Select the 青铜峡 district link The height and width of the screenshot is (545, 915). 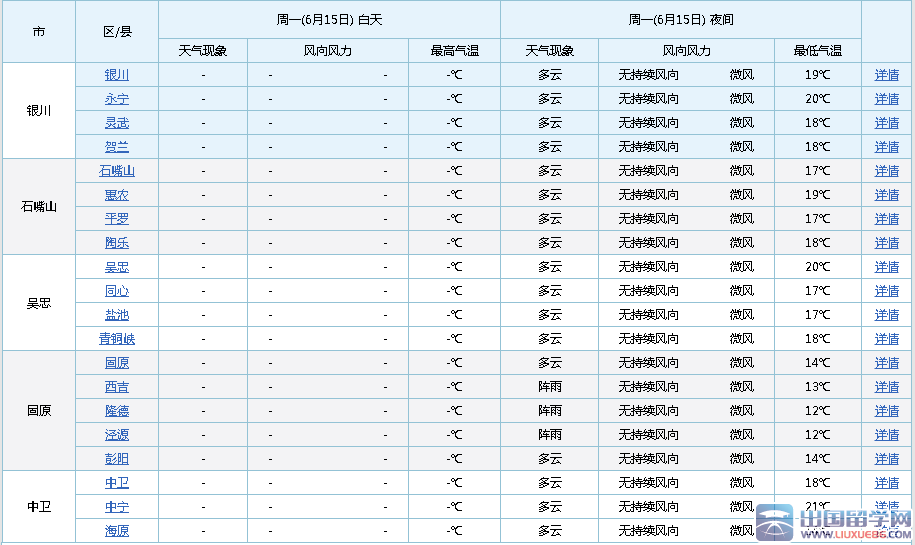(x=117, y=339)
